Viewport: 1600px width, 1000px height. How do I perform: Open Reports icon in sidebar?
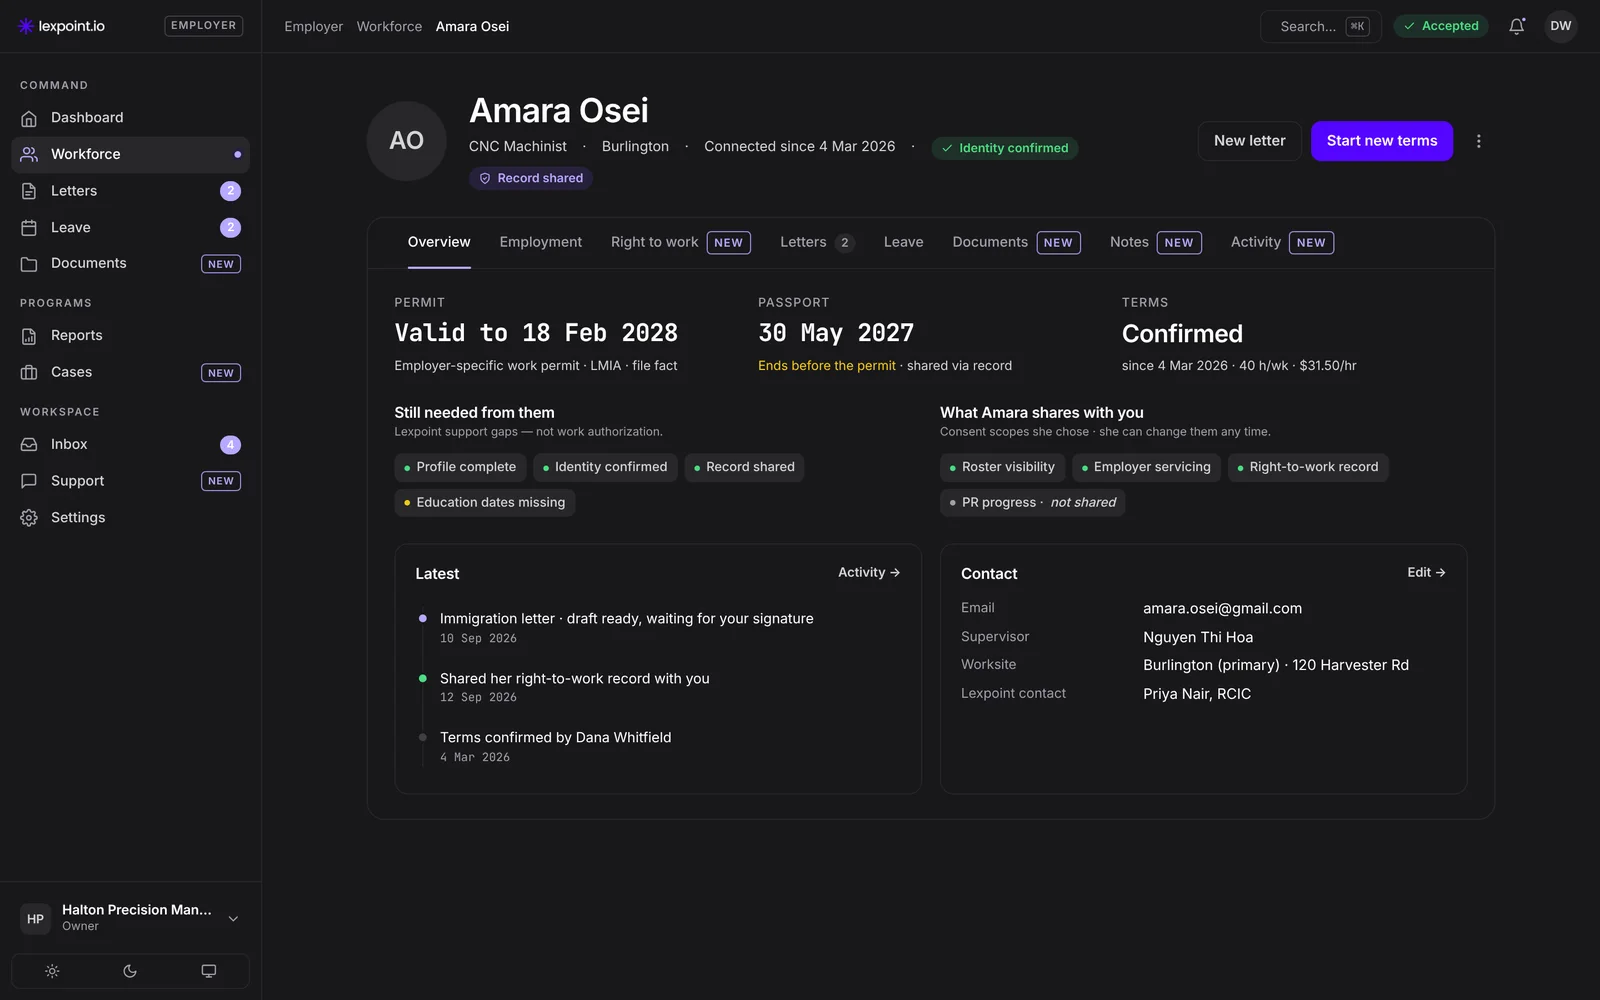click(x=29, y=336)
